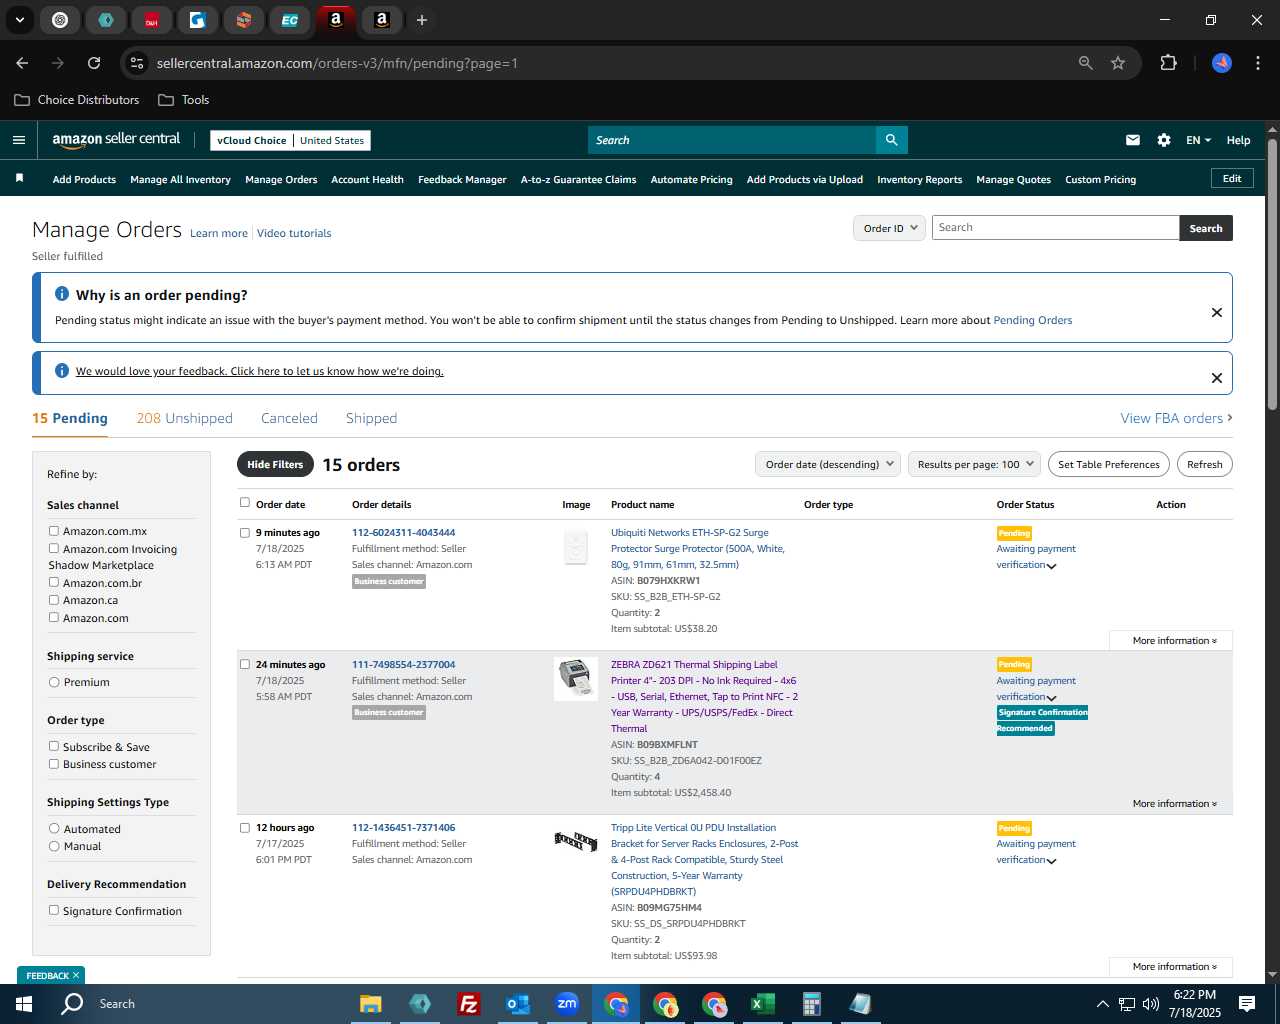Click the browser zoom magnifier icon

click(1086, 63)
